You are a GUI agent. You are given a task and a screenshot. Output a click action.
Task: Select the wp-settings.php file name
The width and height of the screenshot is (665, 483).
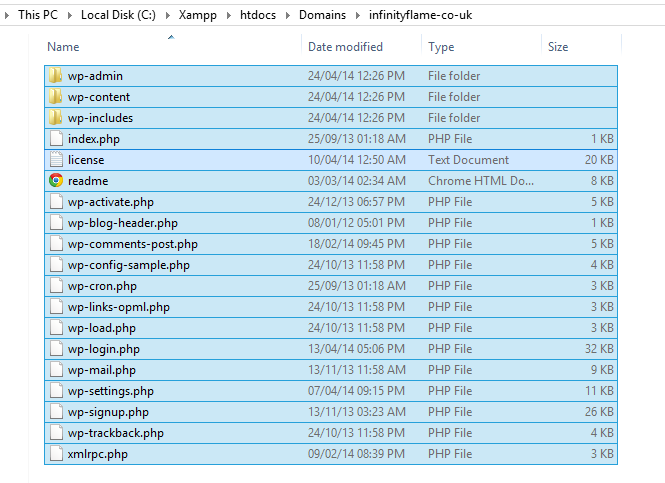tap(111, 391)
